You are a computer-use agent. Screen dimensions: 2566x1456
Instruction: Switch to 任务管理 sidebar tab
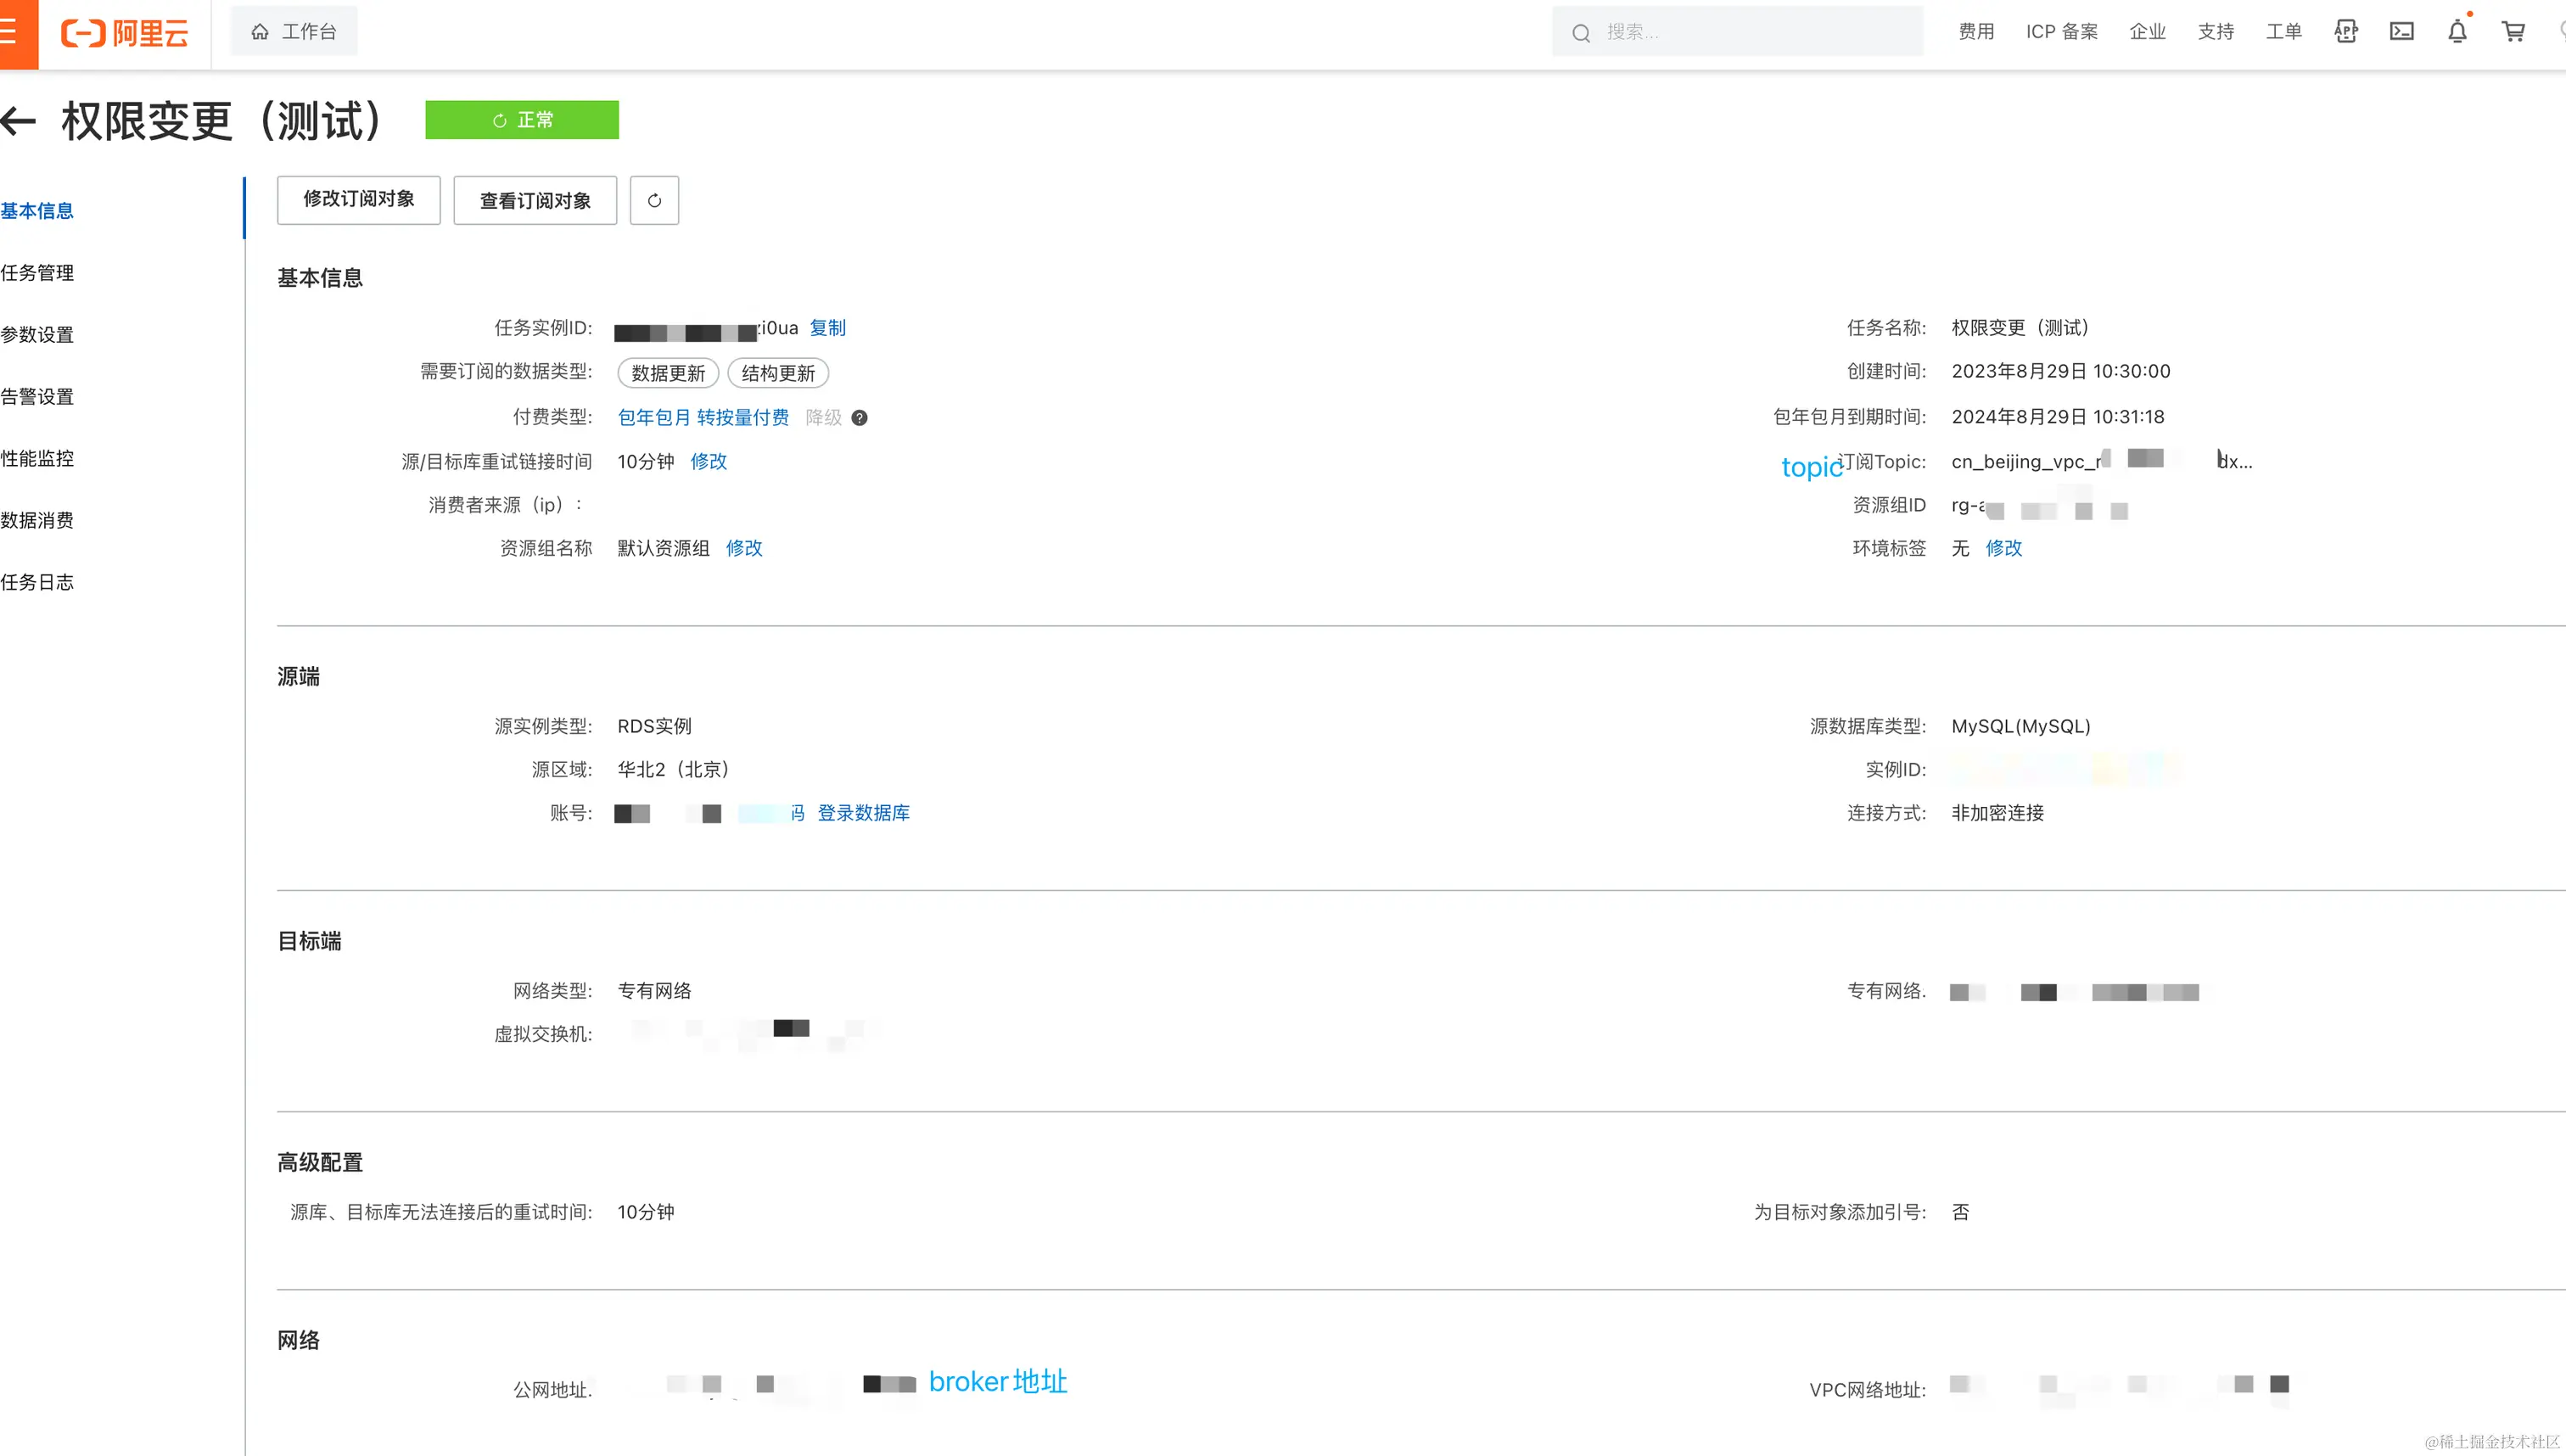[x=38, y=273]
